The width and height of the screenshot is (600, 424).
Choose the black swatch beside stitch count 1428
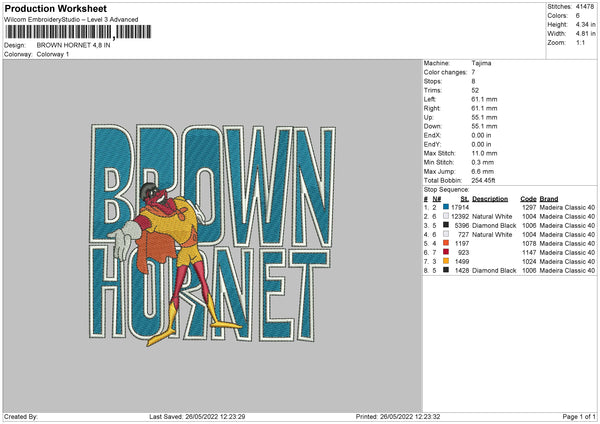tap(446, 270)
